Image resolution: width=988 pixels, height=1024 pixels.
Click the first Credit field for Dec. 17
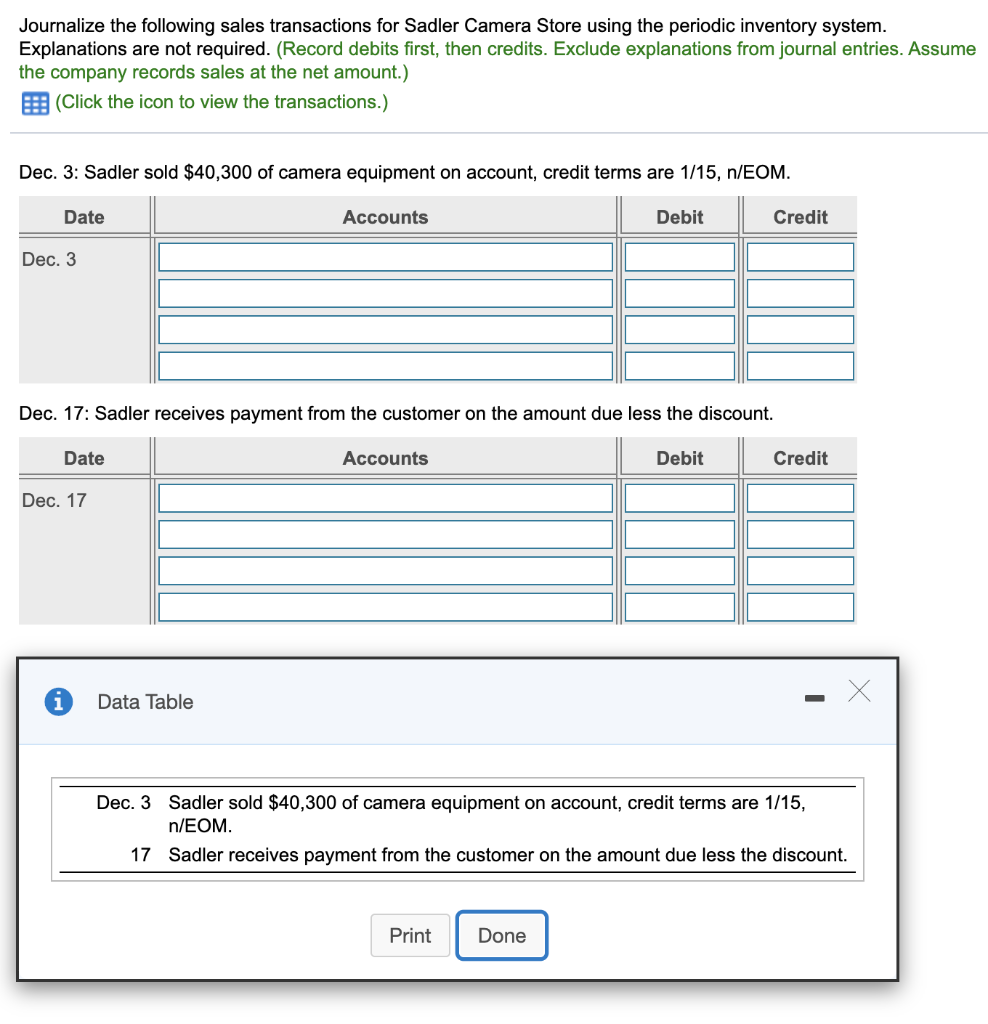coord(799,497)
